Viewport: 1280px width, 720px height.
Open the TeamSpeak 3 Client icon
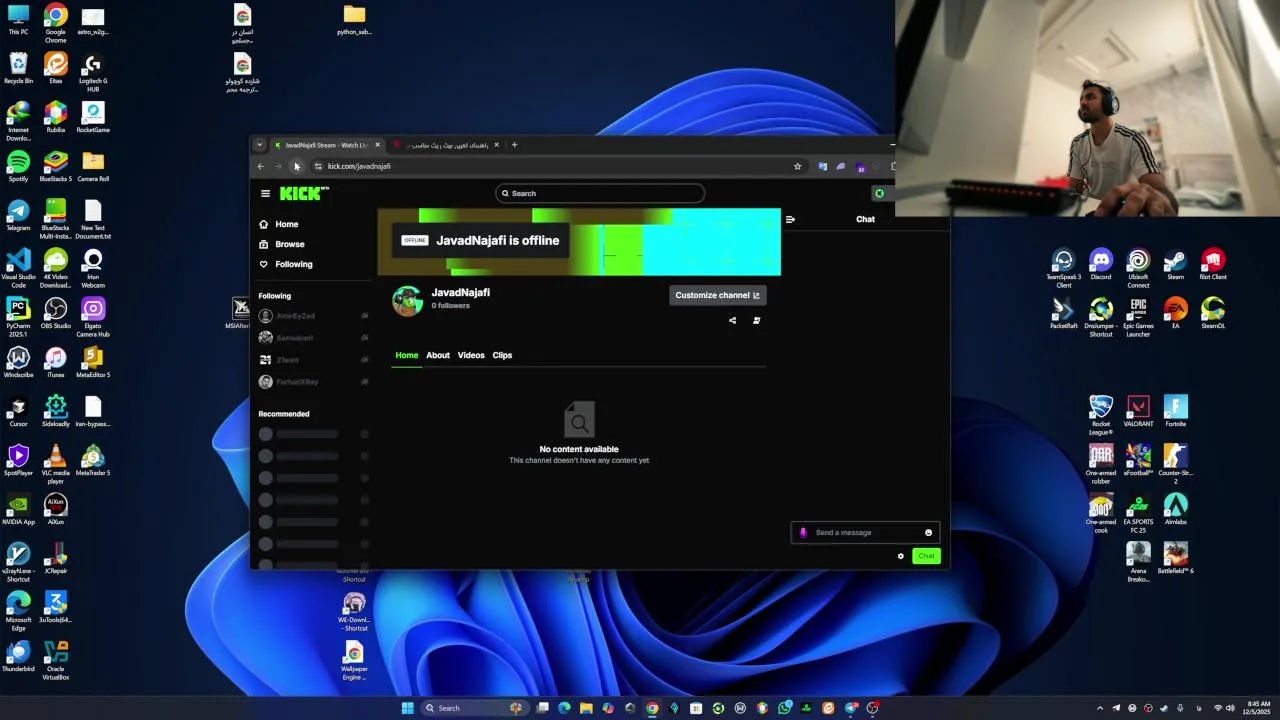tap(1064, 269)
